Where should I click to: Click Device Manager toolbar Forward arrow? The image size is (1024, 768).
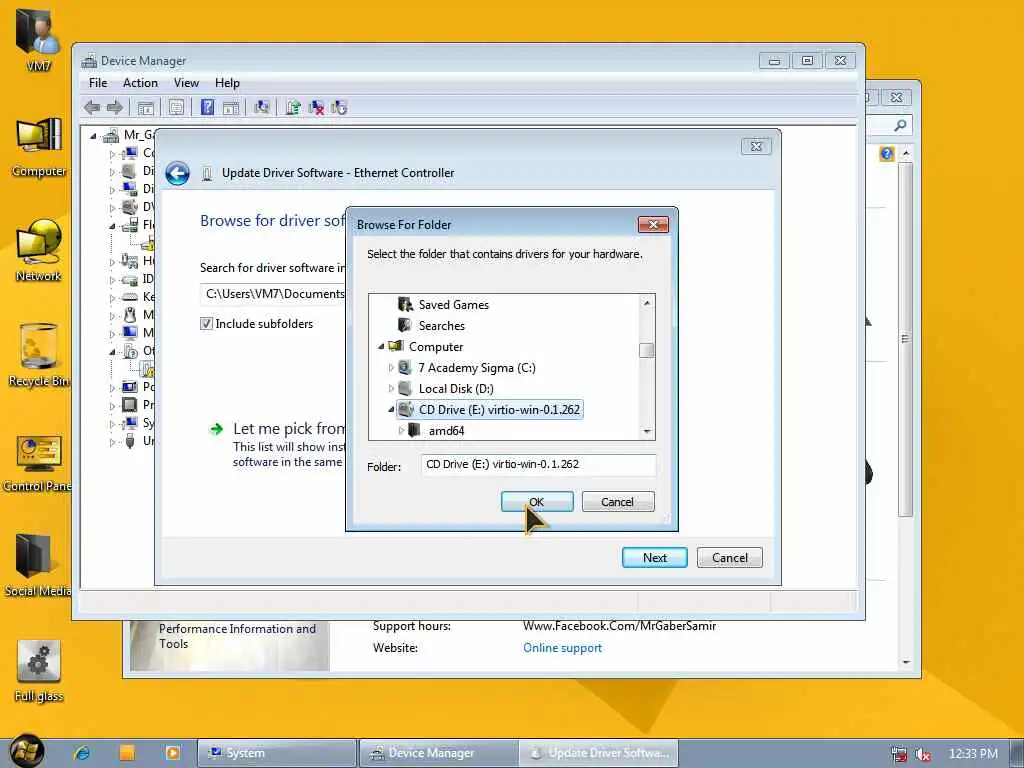115,108
